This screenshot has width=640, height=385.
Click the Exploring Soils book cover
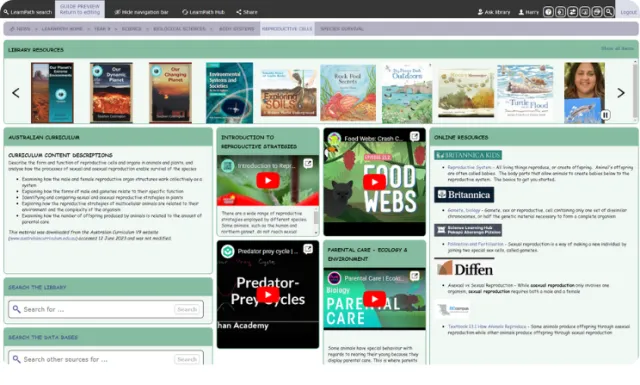(289, 93)
